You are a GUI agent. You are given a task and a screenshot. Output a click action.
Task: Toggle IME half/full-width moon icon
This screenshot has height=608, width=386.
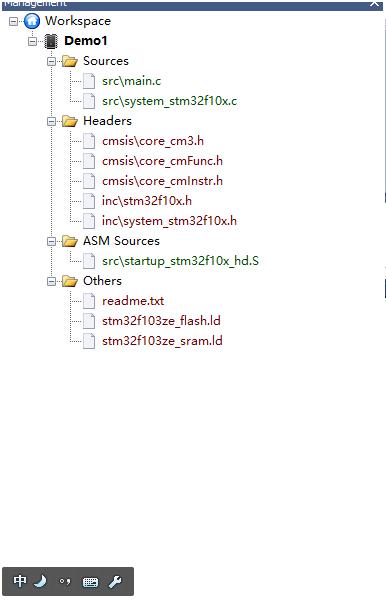(x=40, y=581)
